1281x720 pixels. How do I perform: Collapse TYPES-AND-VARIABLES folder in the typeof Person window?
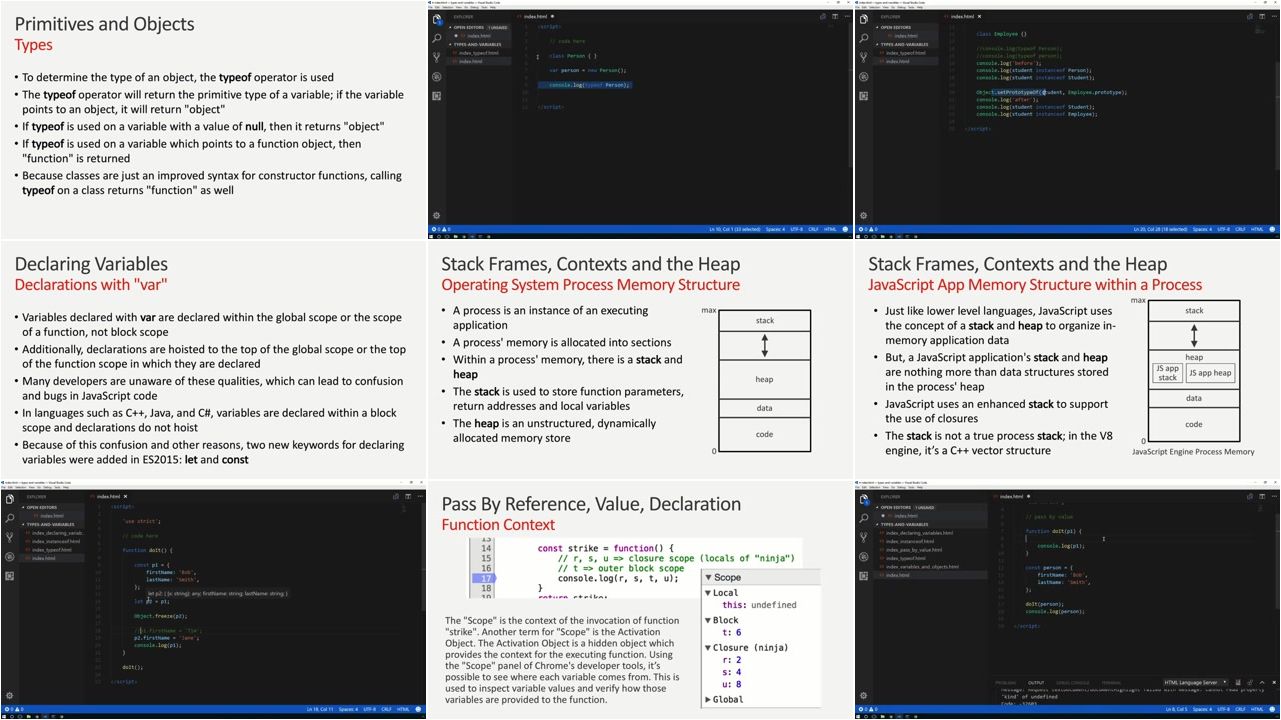[476, 44]
